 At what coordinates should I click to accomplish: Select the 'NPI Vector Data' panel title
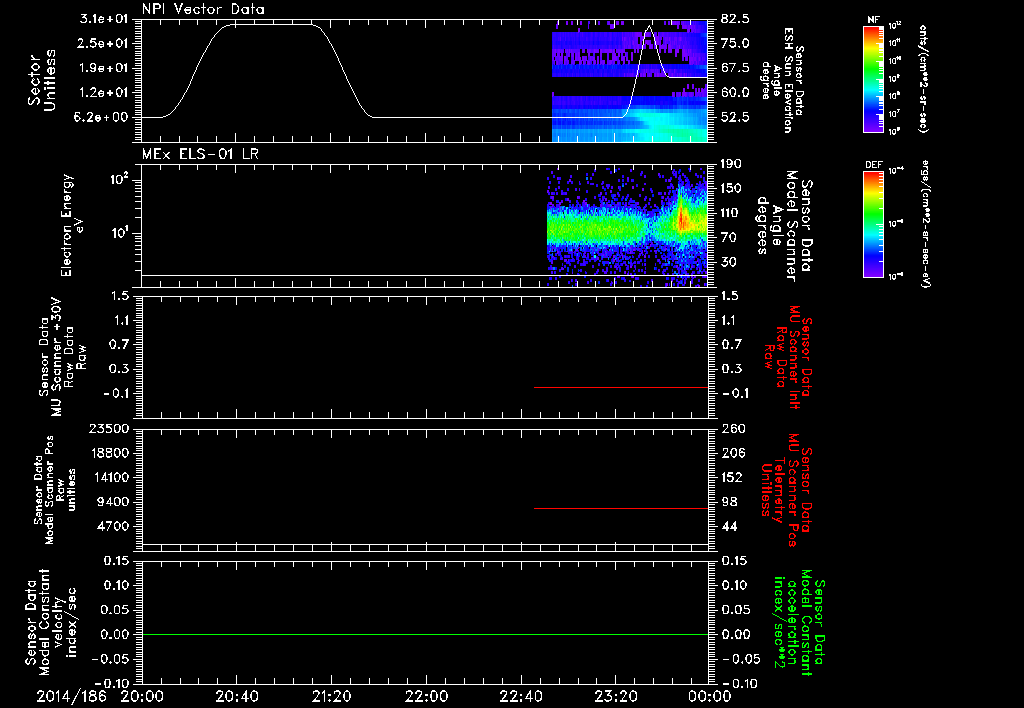click(x=203, y=9)
